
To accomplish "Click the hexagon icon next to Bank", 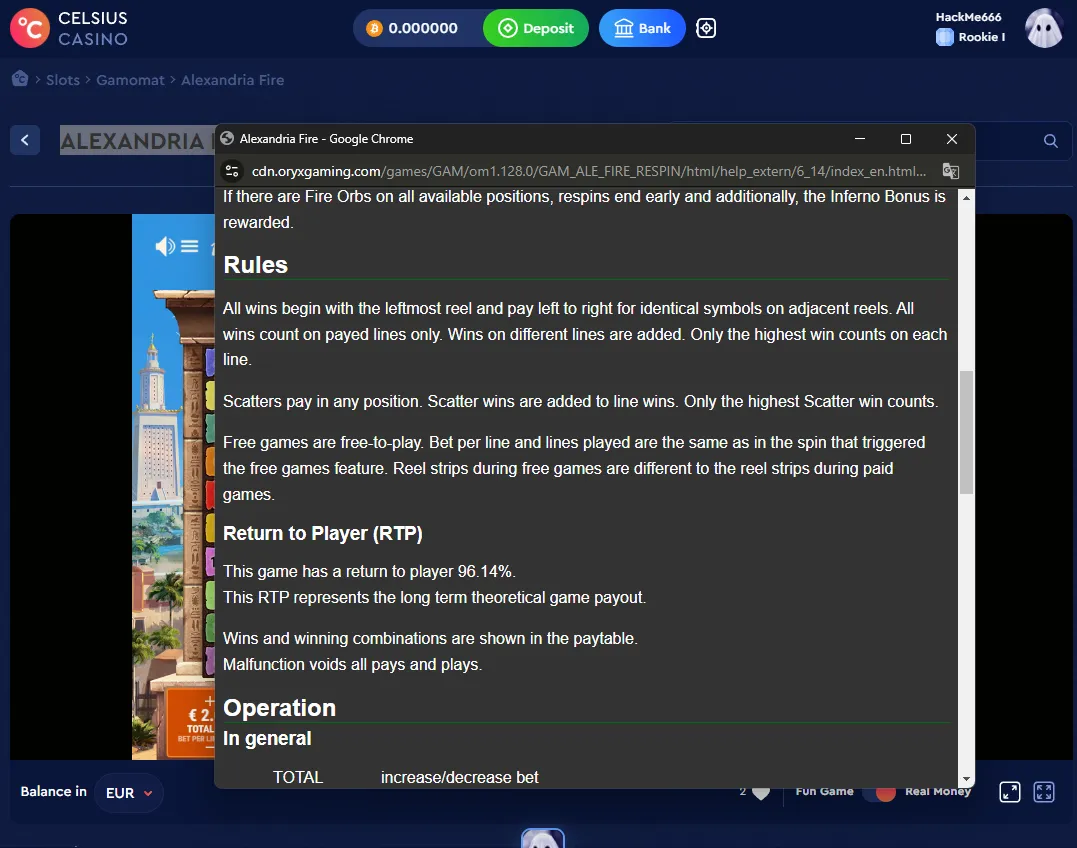I will [706, 28].
